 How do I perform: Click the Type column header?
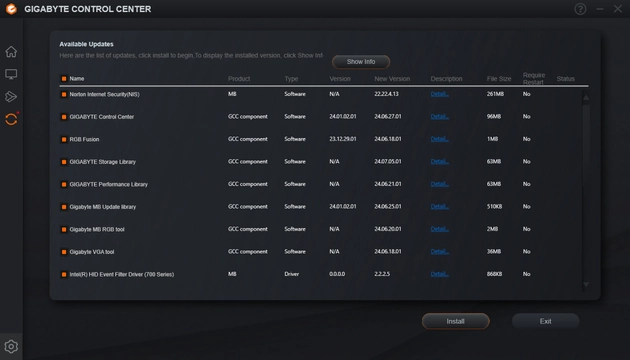click(x=291, y=79)
